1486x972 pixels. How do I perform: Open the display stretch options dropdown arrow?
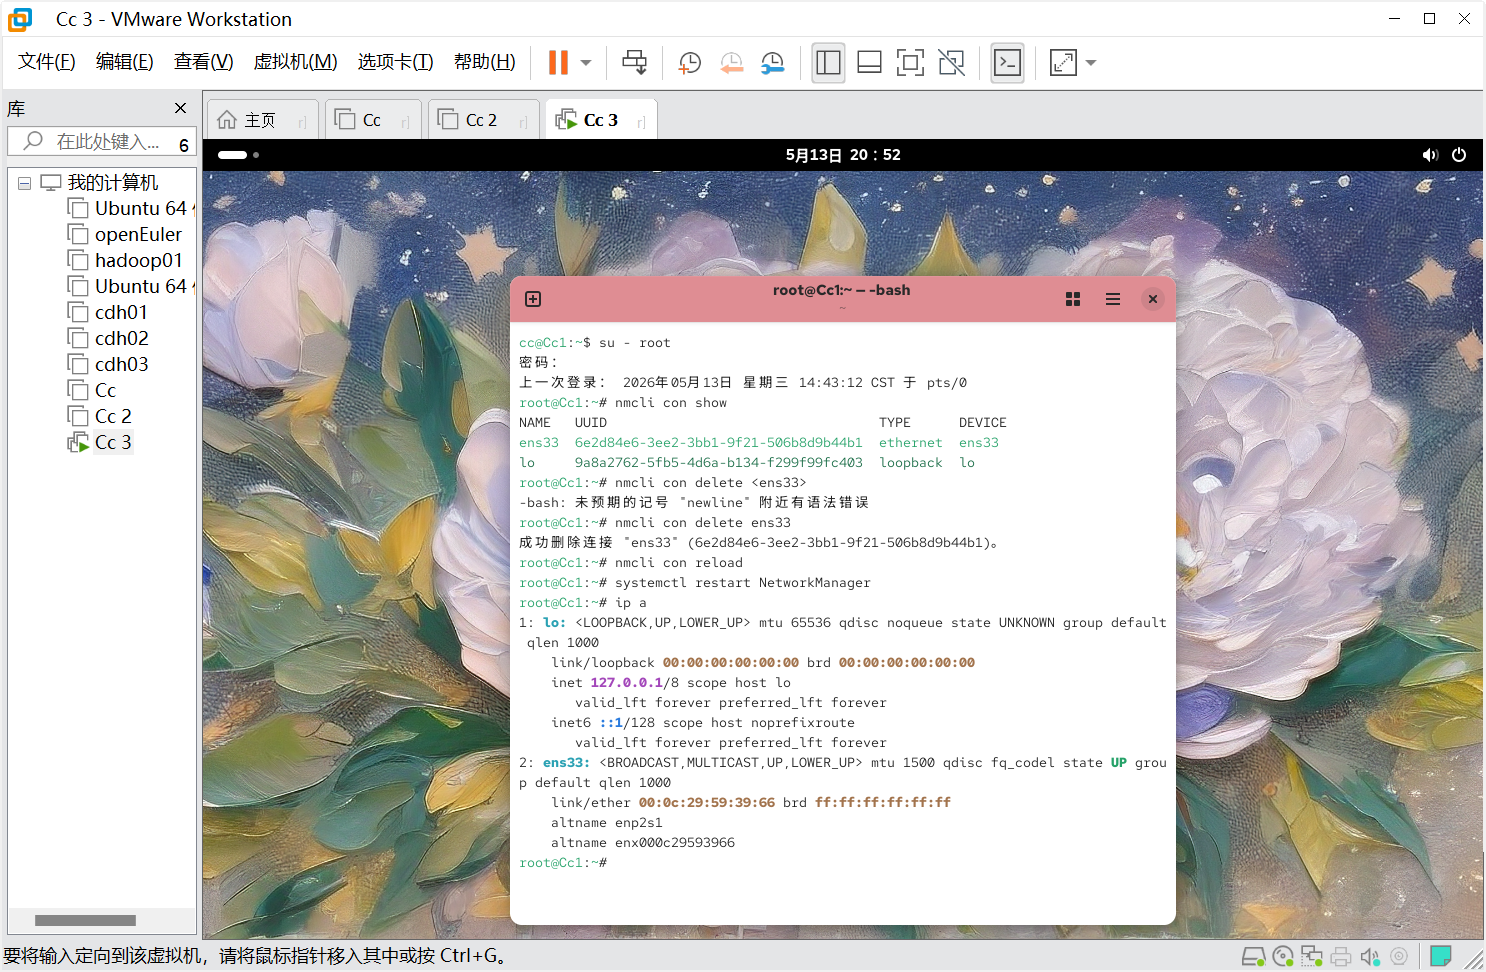(x=1091, y=63)
